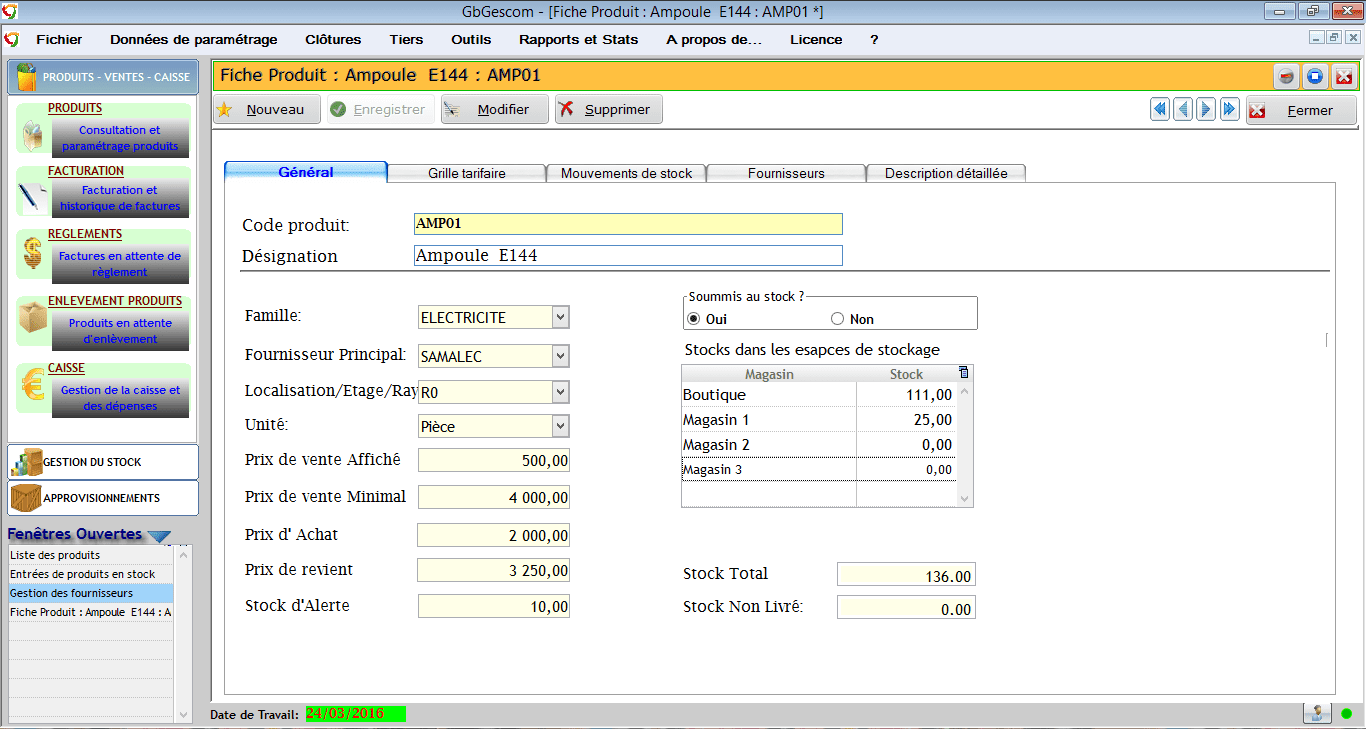Viewport: 1366px width, 729px height.
Task: Click the Modifier button
Action: tap(496, 110)
